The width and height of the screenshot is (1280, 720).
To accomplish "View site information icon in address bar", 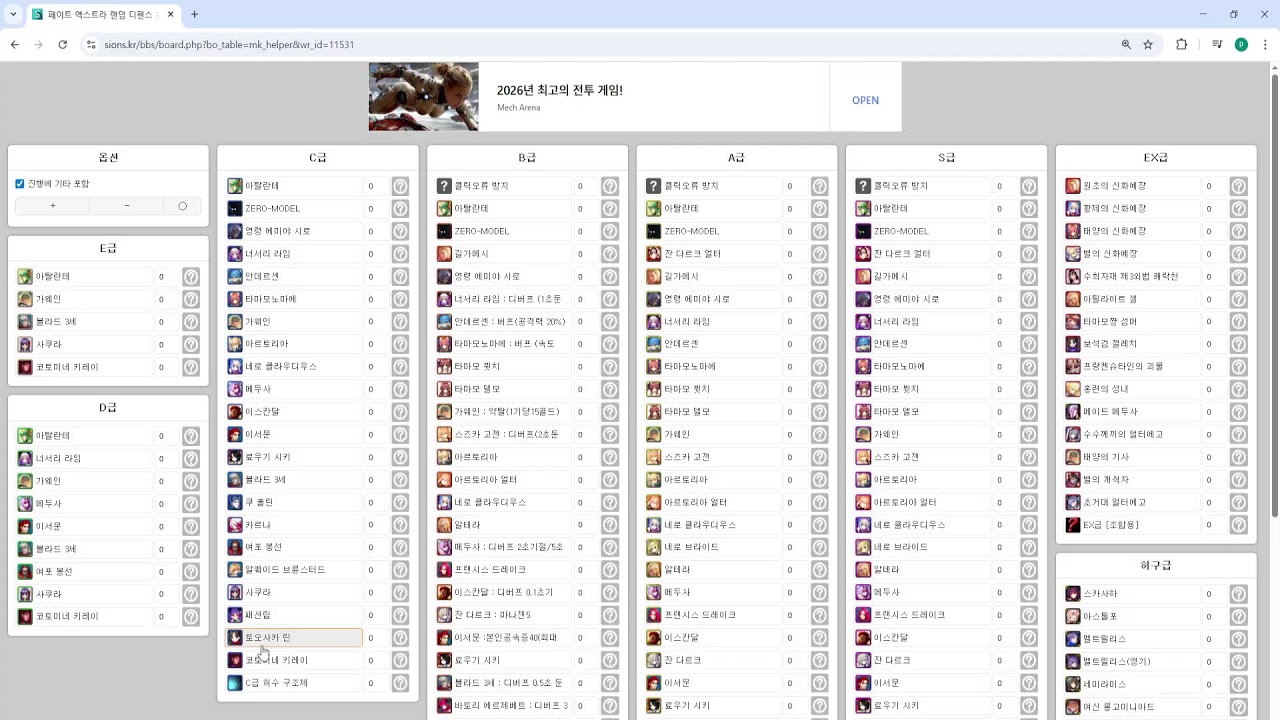I will 91,44.
